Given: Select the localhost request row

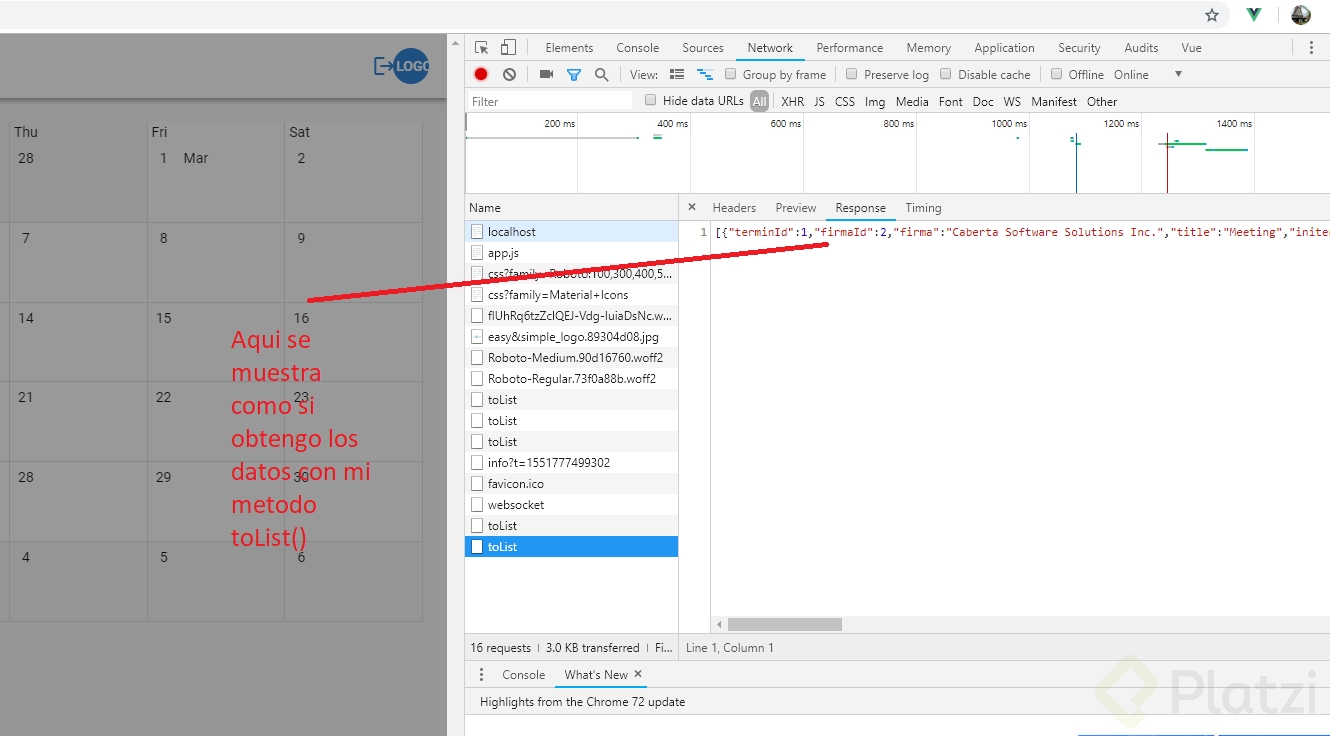Looking at the screenshot, I should 572,231.
